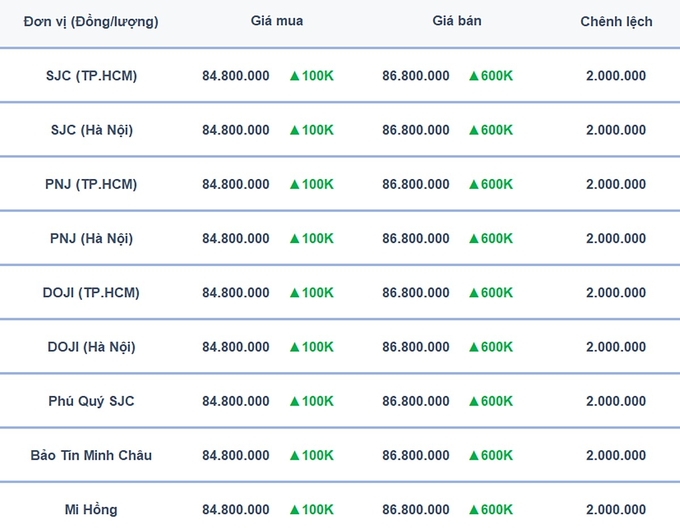
Task: Click the 2.000.000 difference for Phú Quý SJC
Action: 616,401
